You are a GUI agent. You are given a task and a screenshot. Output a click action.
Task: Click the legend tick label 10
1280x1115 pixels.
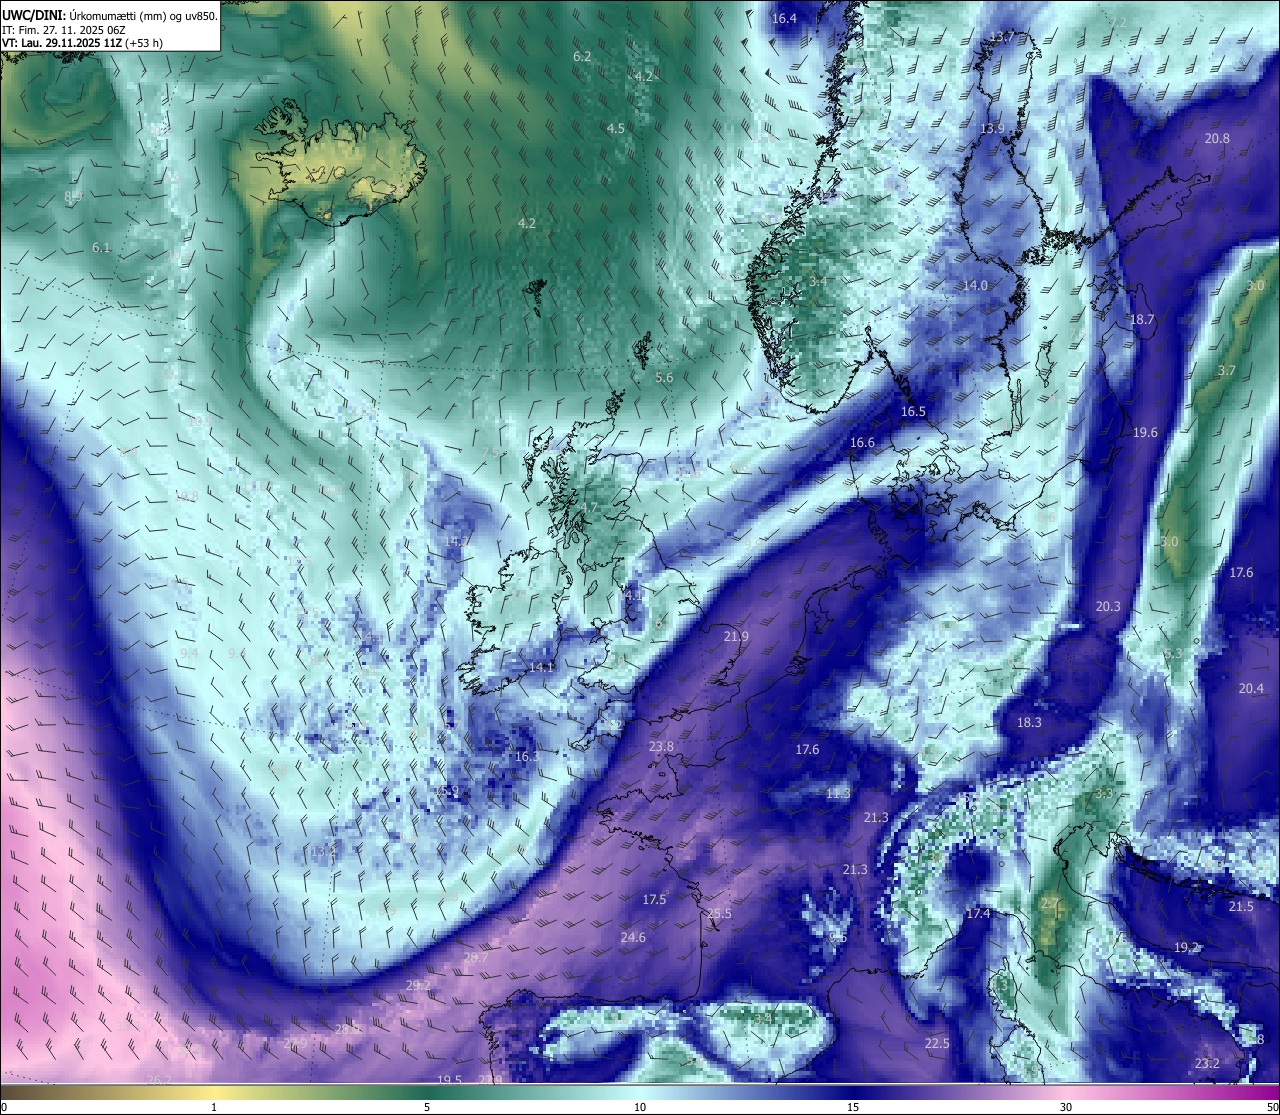point(640,1108)
